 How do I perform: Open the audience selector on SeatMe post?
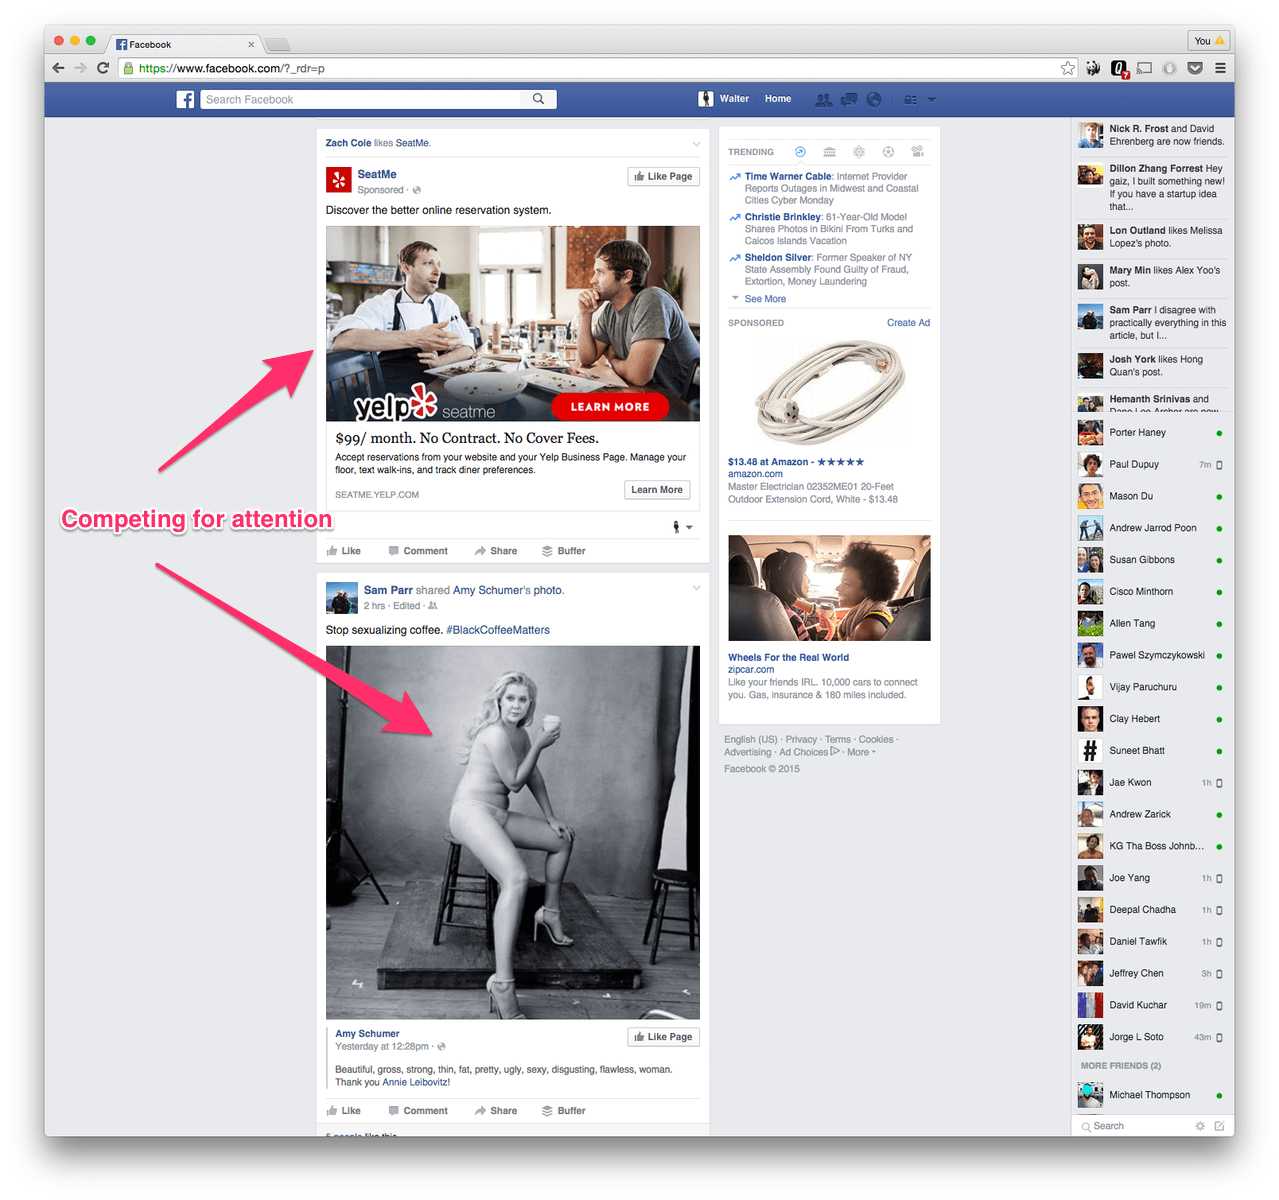(683, 527)
